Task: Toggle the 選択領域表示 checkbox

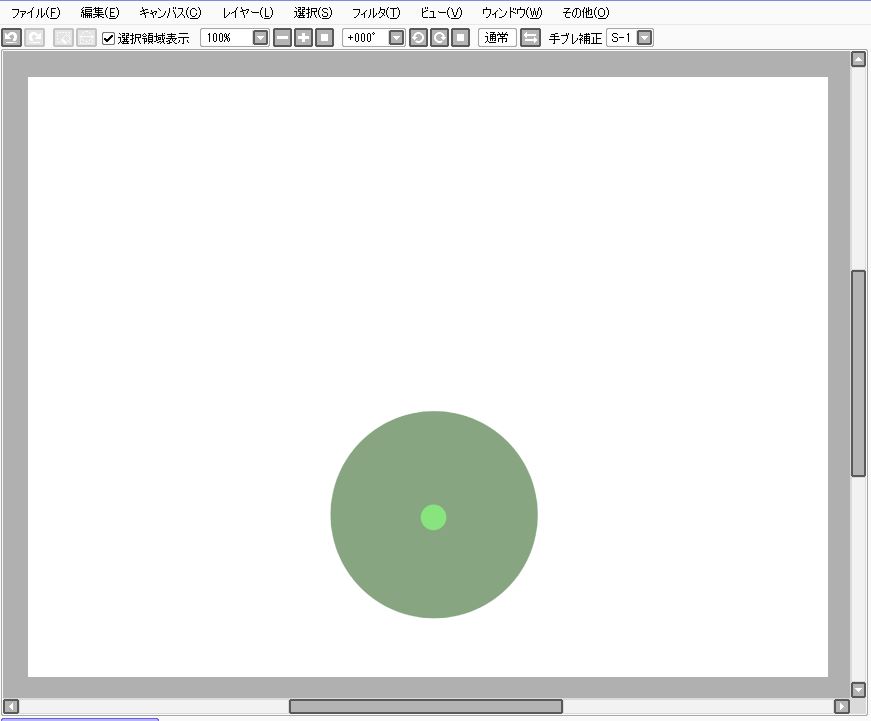Action: click(109, 38)
